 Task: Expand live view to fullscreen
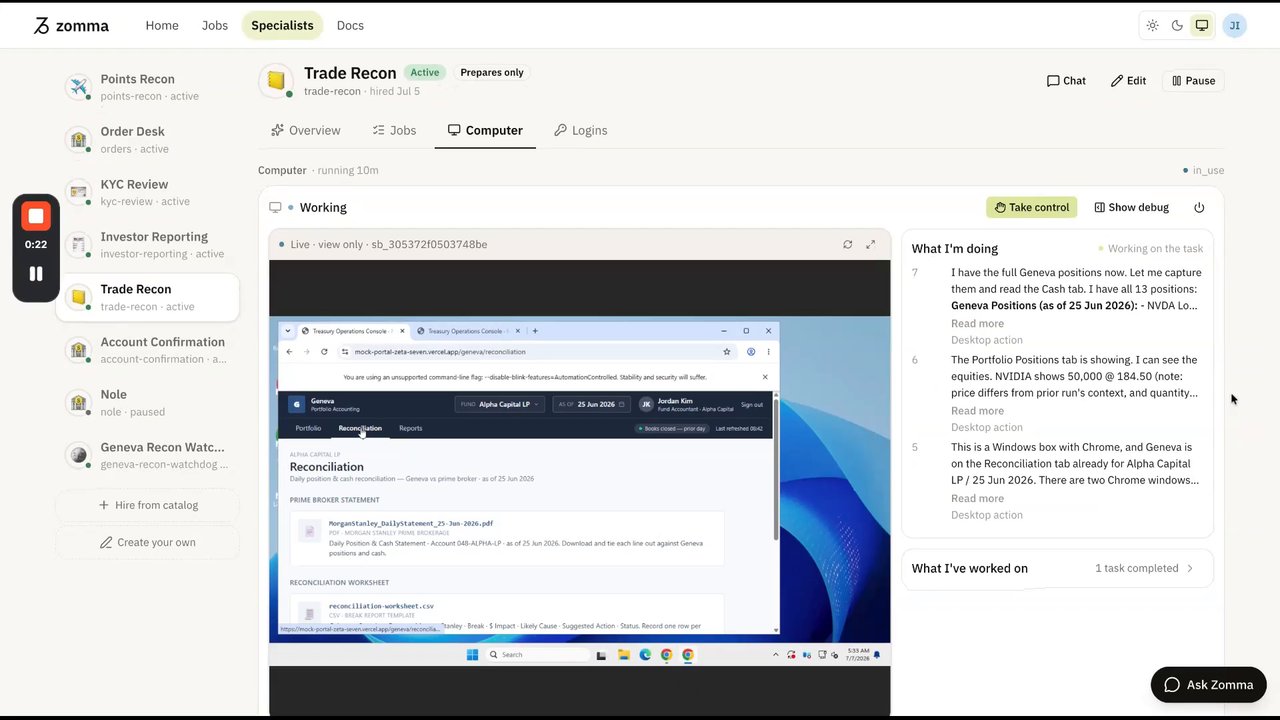click(870, 244)
